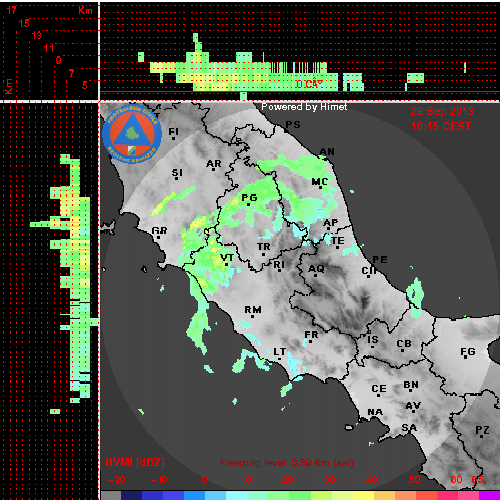Click the '15' altitude label in the corner panel
Image resolution: width=500 pixels, height=500 pixels.
pos(24,23)
